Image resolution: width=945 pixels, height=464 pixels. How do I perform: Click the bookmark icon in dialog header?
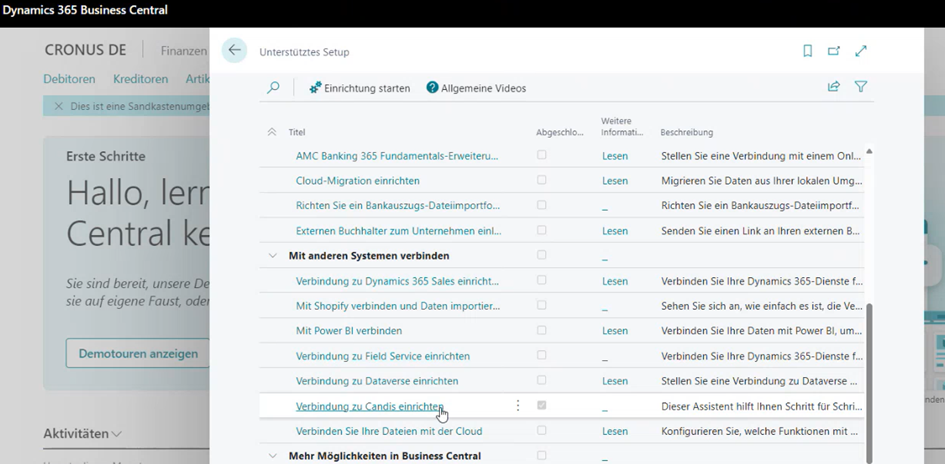(x=808, y=51)
